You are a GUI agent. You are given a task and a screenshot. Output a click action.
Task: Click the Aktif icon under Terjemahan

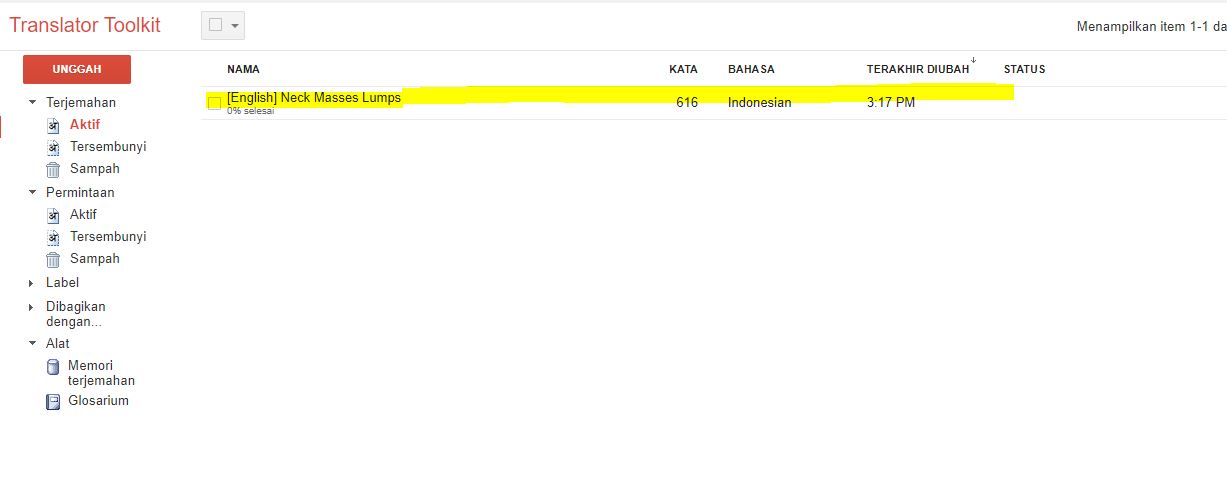coord(53,125)
